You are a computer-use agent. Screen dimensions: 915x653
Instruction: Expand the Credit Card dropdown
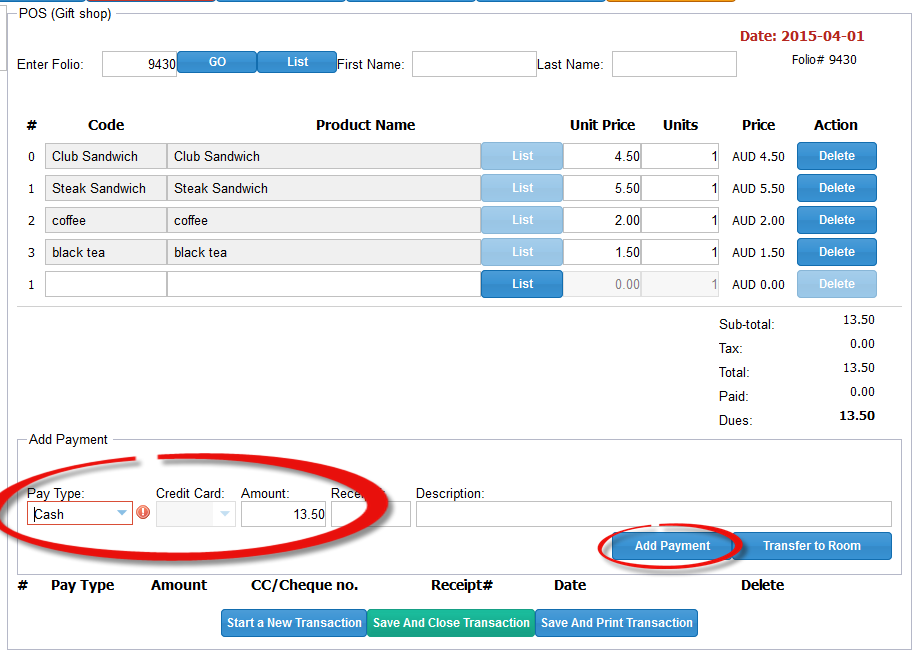225,514
